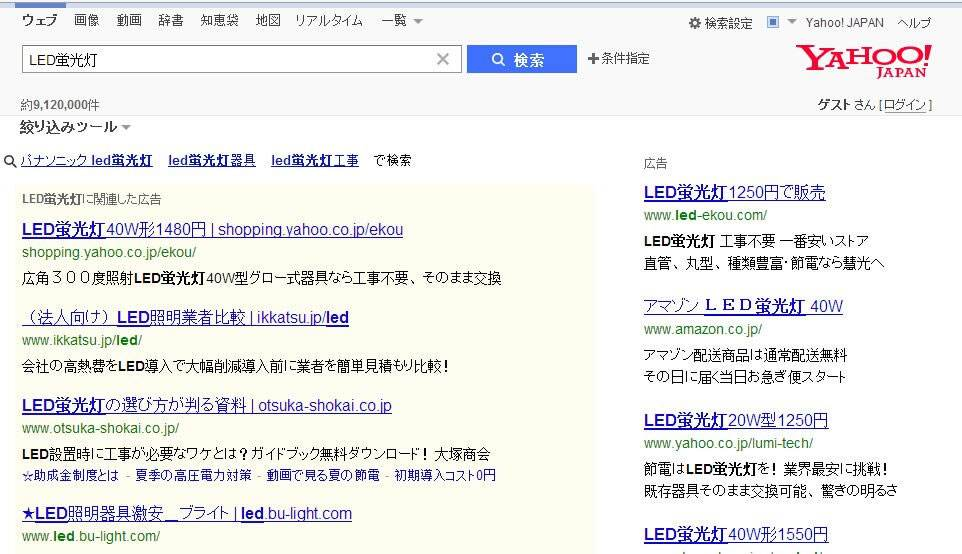Viewport: 962px width, 554px height.
Task: Switch to the 動画 tab
Action: coord(129,21)
